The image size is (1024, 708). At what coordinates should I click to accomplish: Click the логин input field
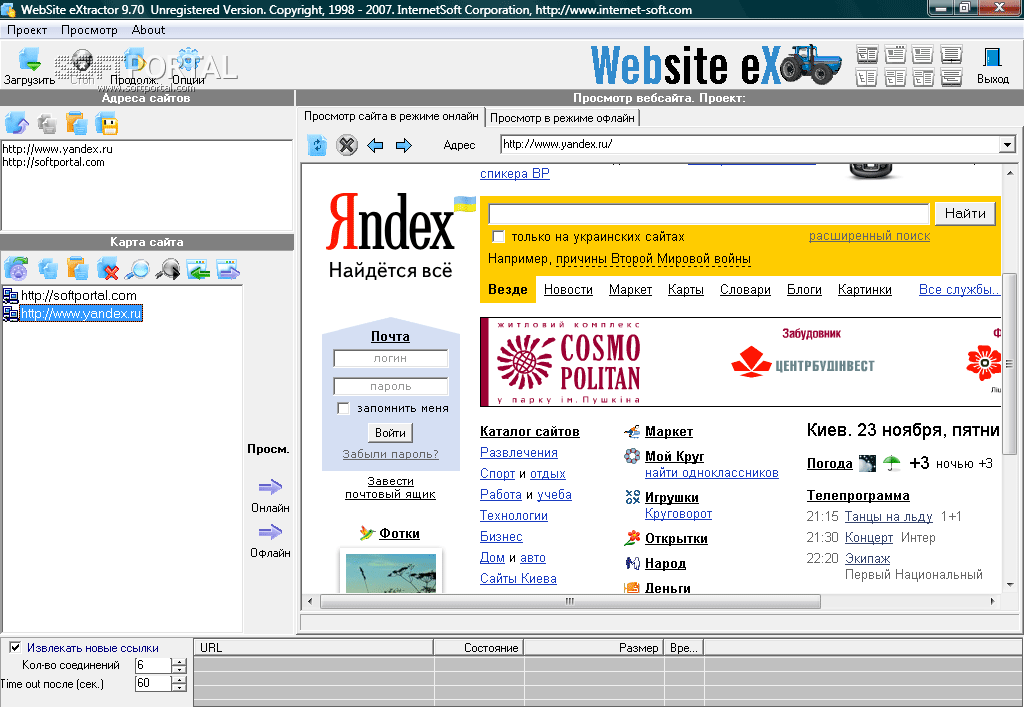click(391, 359)
